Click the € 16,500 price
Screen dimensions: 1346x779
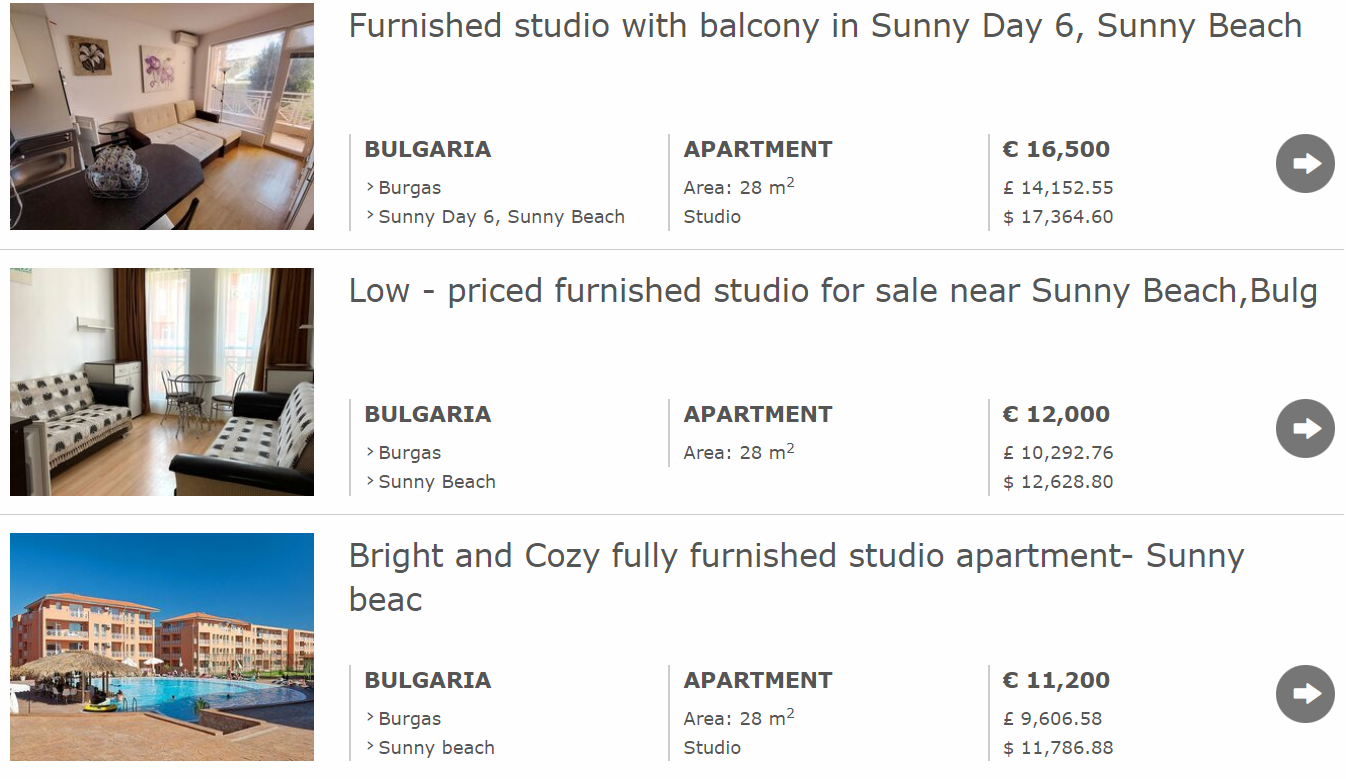pyautogui.click(x=1056, y=150)
